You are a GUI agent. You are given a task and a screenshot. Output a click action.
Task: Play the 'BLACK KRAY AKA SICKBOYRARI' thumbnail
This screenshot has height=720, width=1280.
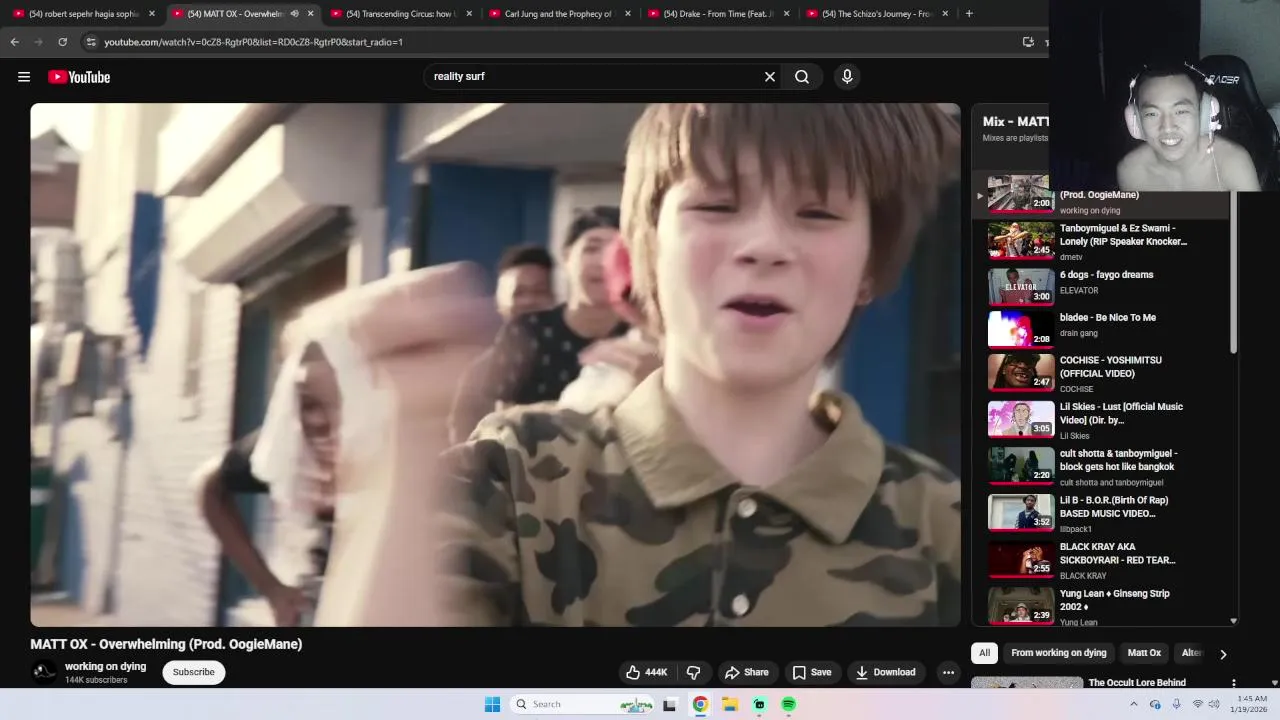1021,559
